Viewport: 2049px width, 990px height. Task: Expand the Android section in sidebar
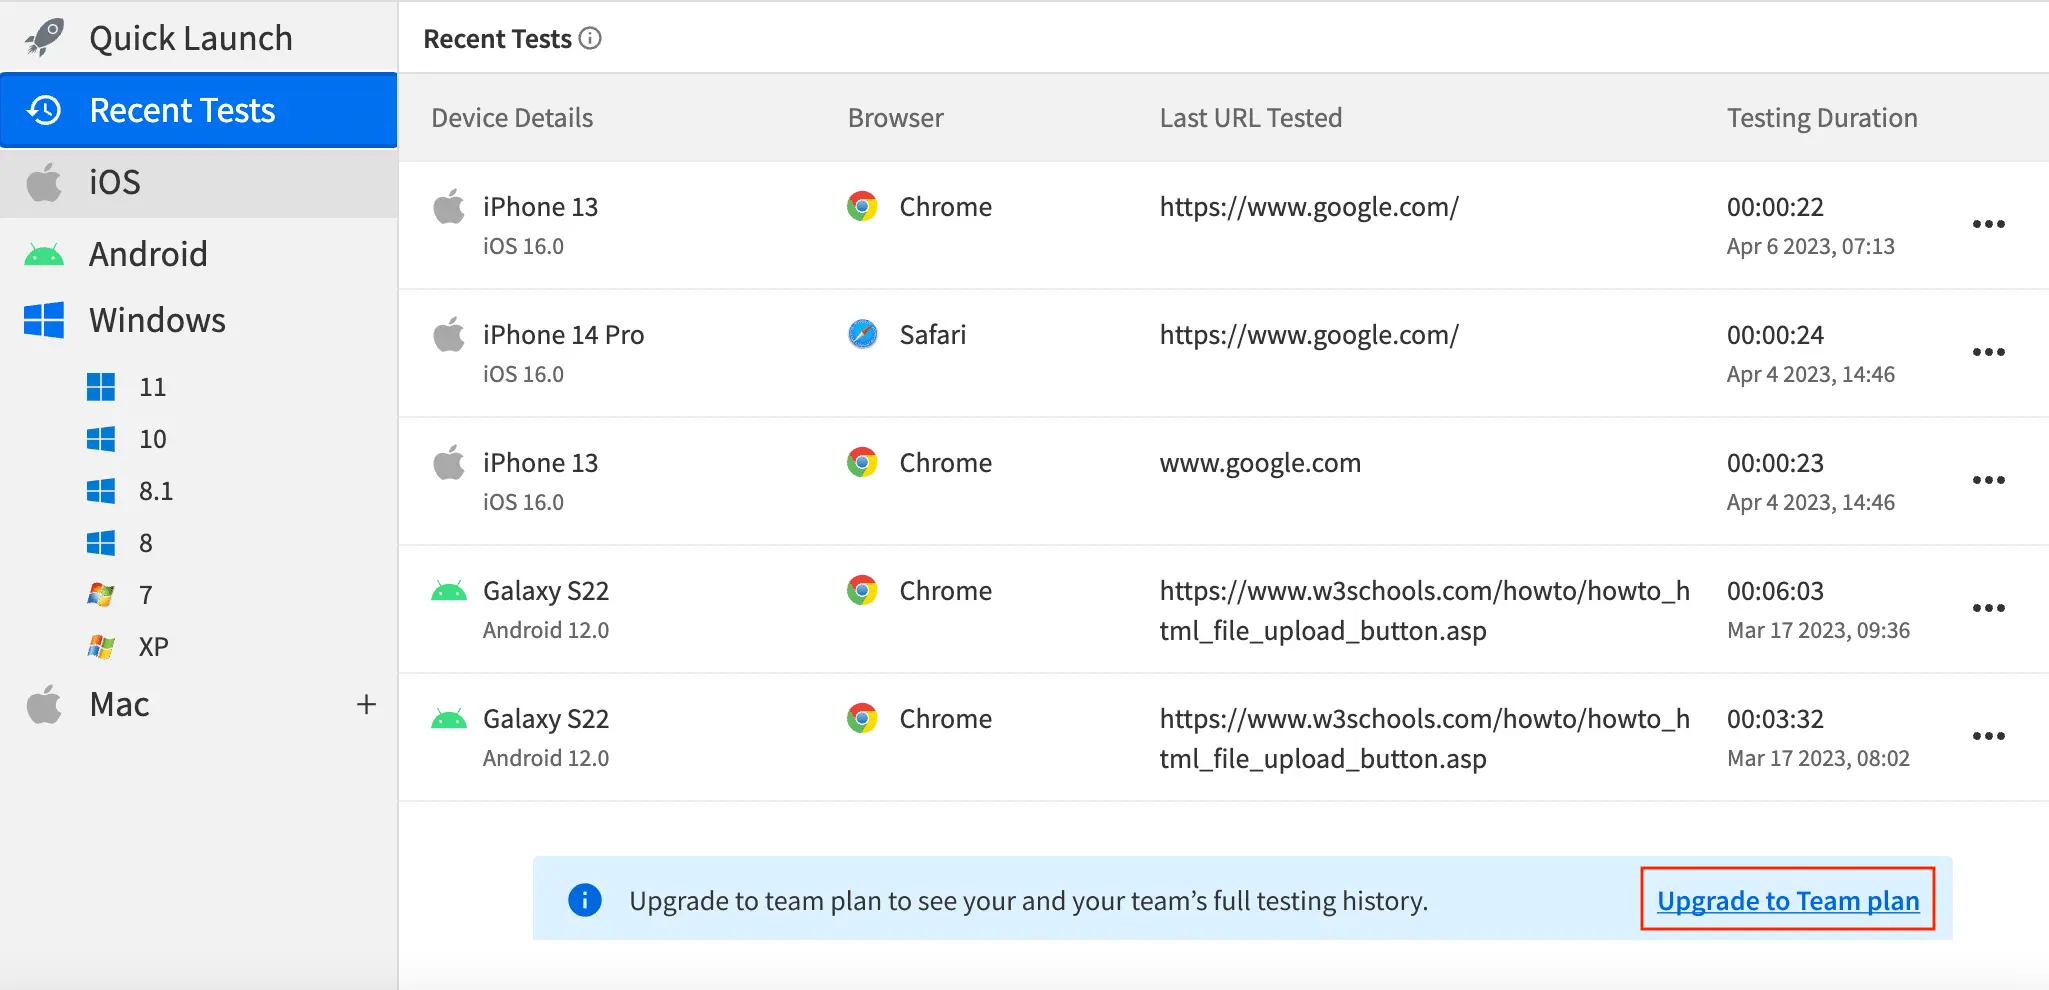(148, 254)
